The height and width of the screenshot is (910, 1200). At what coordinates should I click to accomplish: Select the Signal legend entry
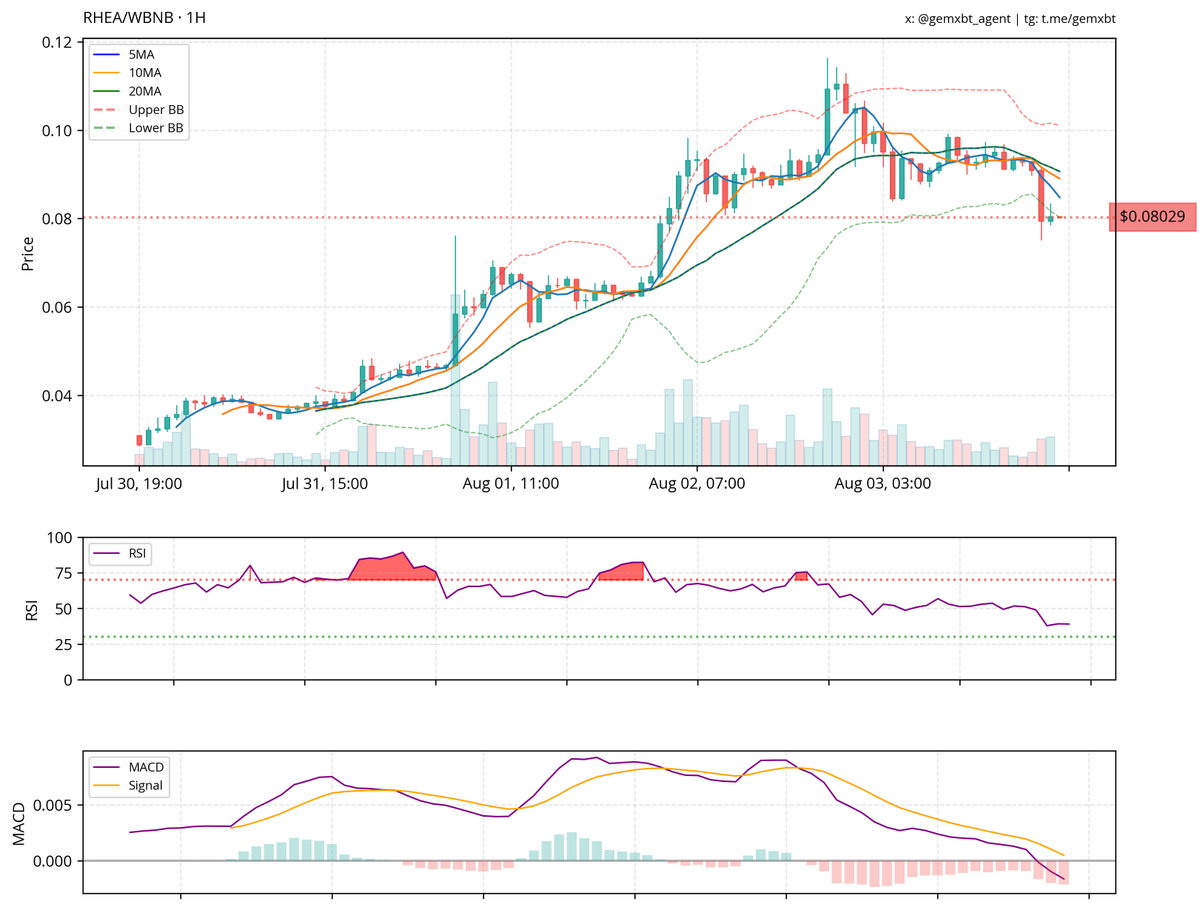(129, 786)
